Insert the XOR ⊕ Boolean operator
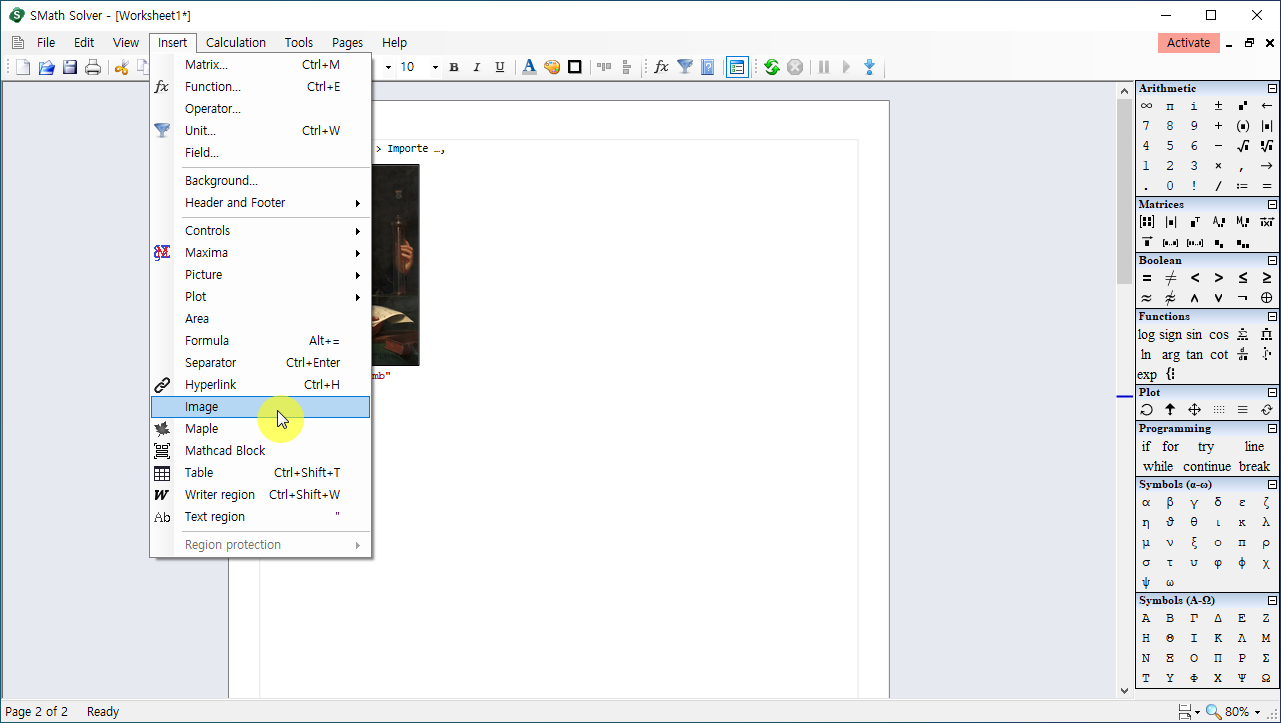The image size is (1281, 723). click(x=1266, y=298)
